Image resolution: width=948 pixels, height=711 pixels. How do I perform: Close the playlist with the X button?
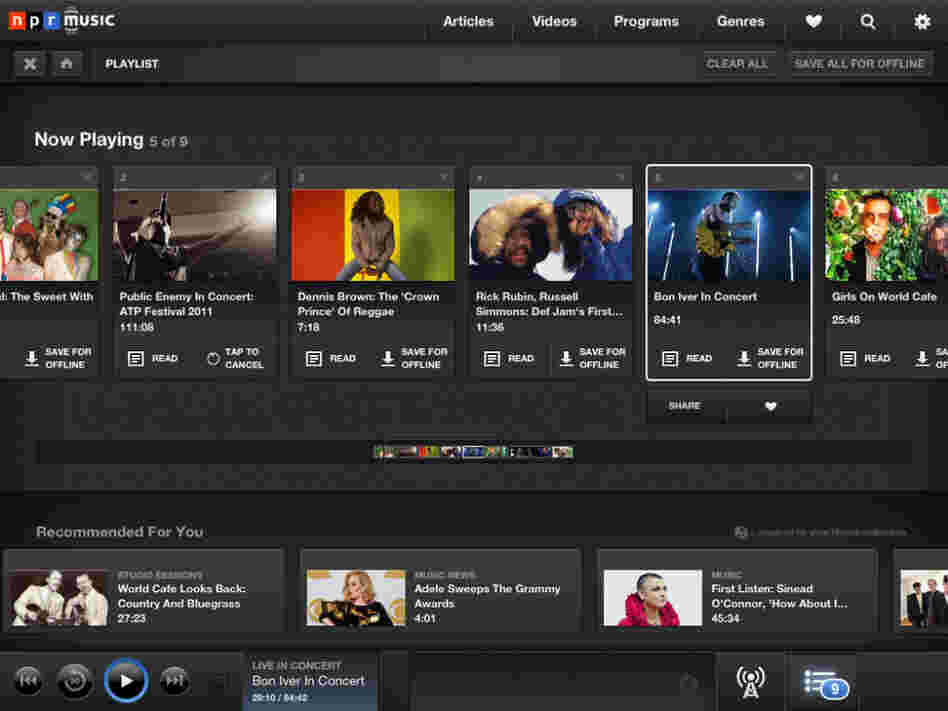pyautogui.click(x=30, y=63)
